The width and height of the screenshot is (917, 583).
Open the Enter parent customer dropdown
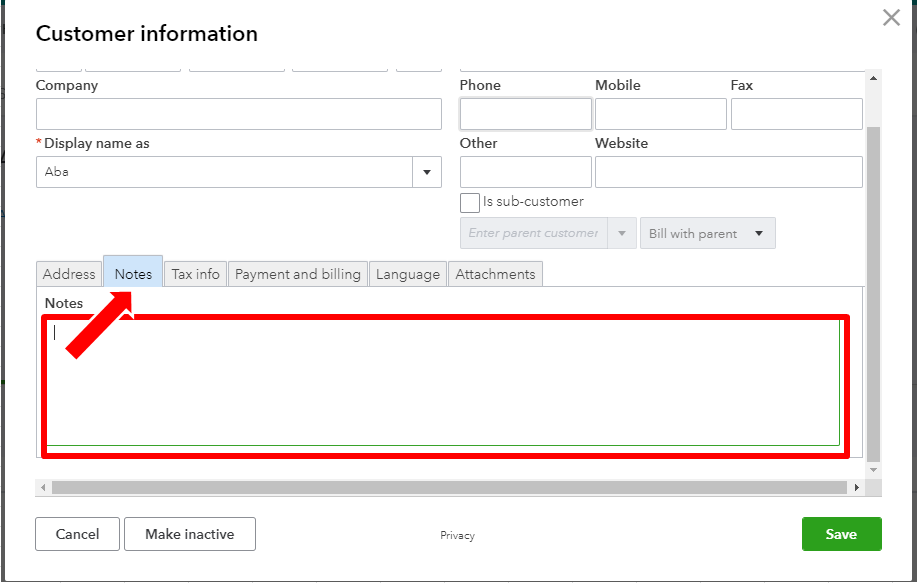(622, 234)
